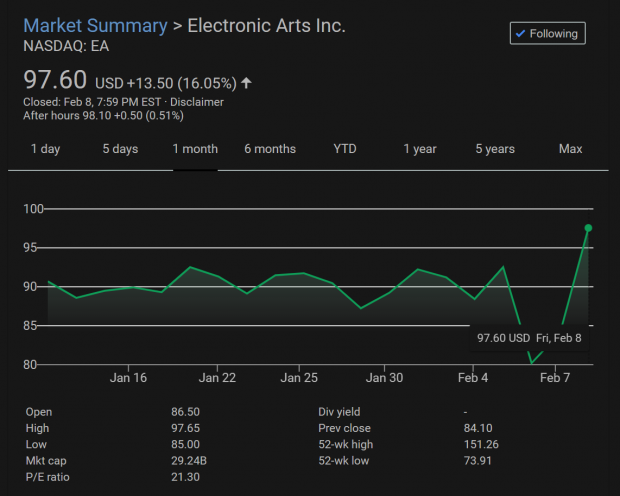Select the 6 months range tab
This screenshot has width=620, height=496.
[270, 149]
